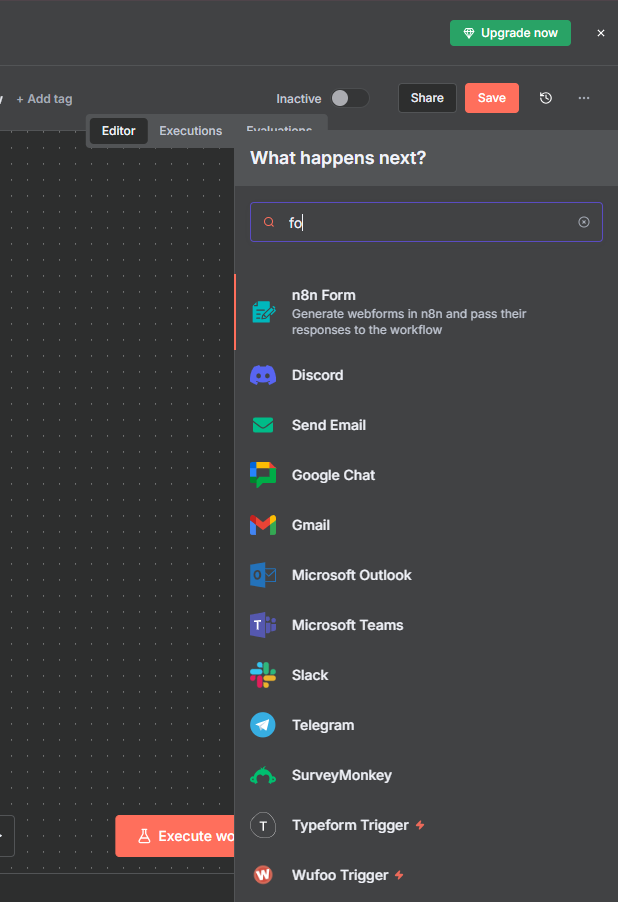Click the n8n Form node icon

pos(263,312)
